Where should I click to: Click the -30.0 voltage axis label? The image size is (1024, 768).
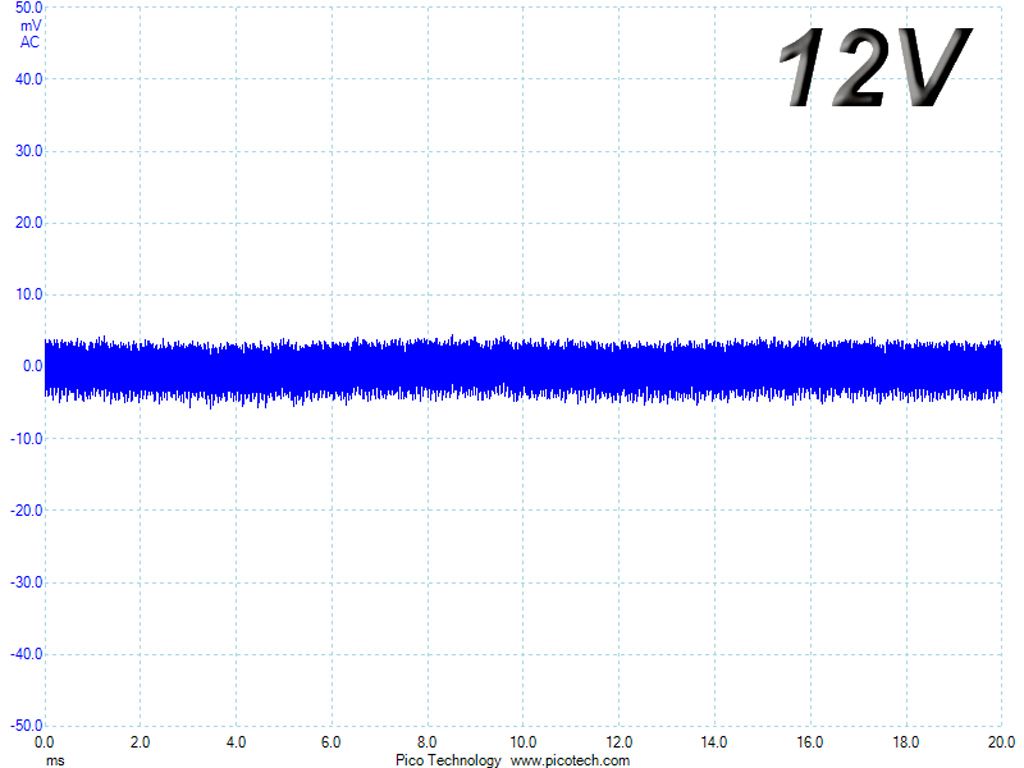tap(26, 582)
